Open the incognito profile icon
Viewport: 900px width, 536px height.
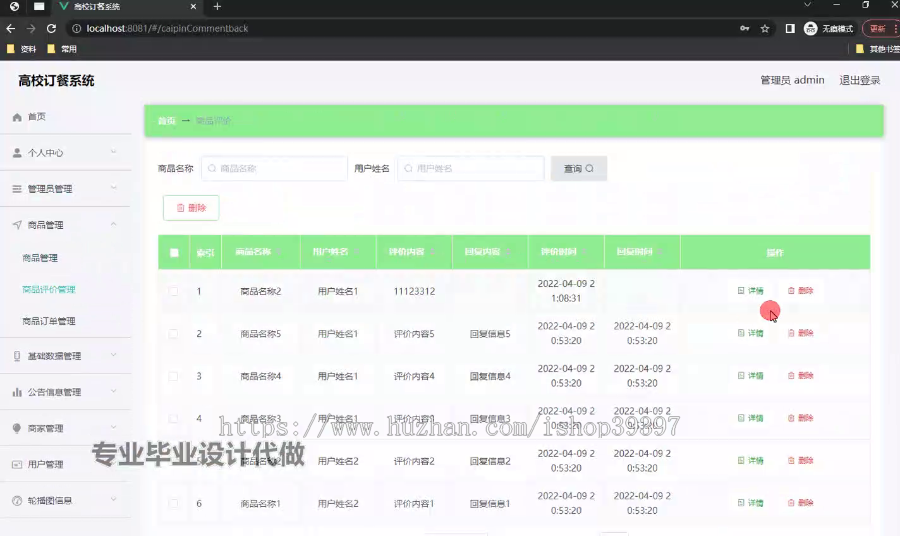810,28
